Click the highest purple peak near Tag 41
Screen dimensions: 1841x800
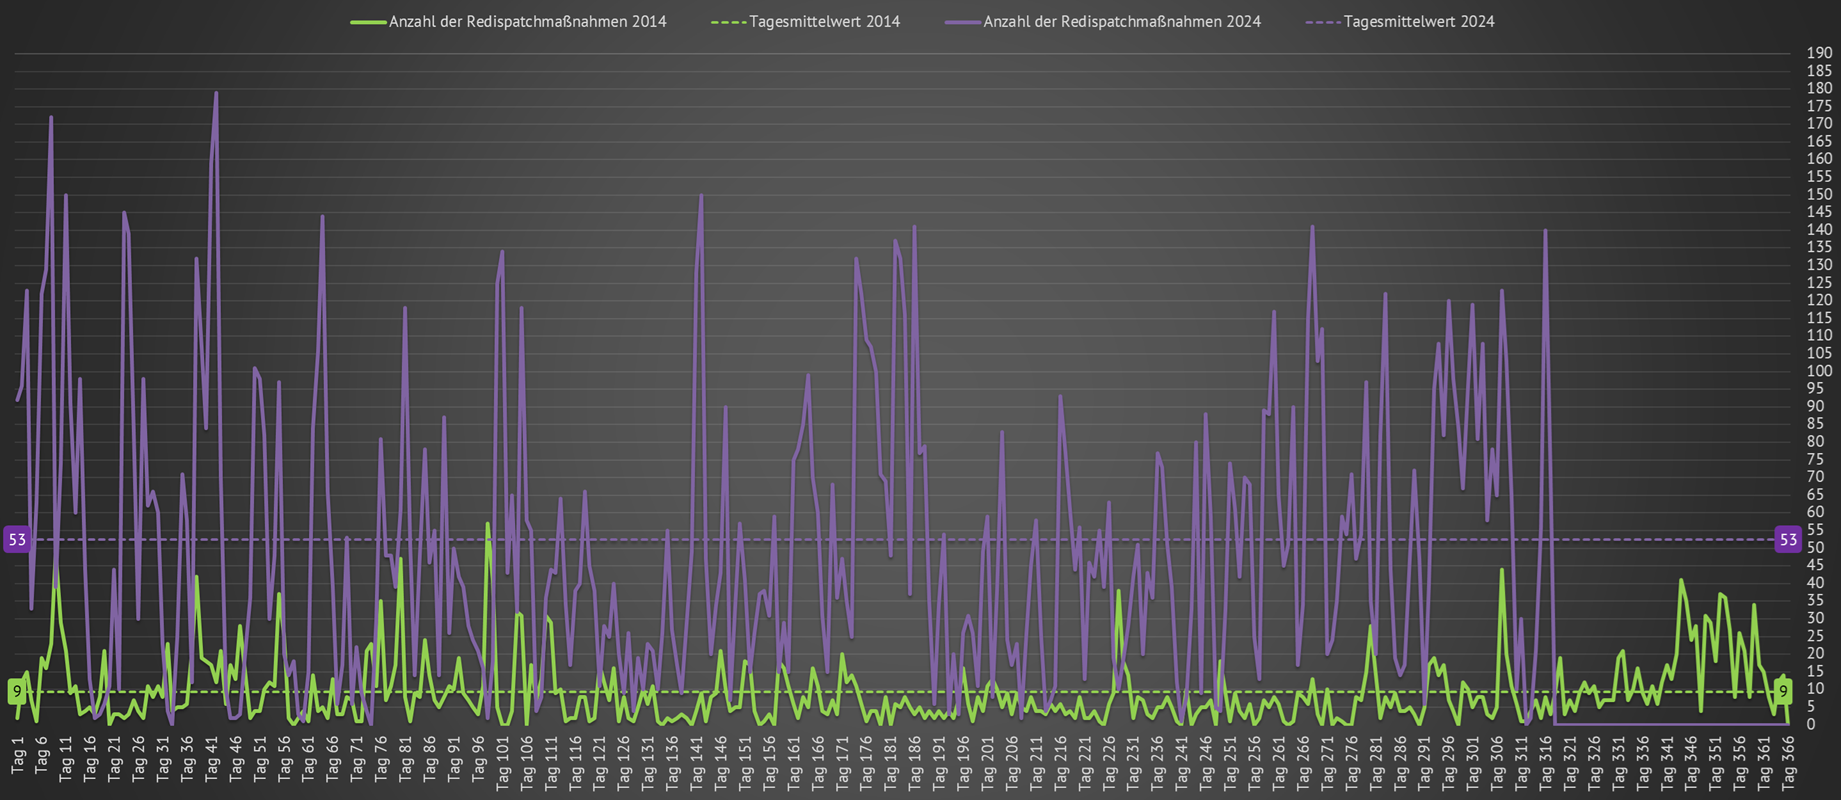[x=216, y=93]
